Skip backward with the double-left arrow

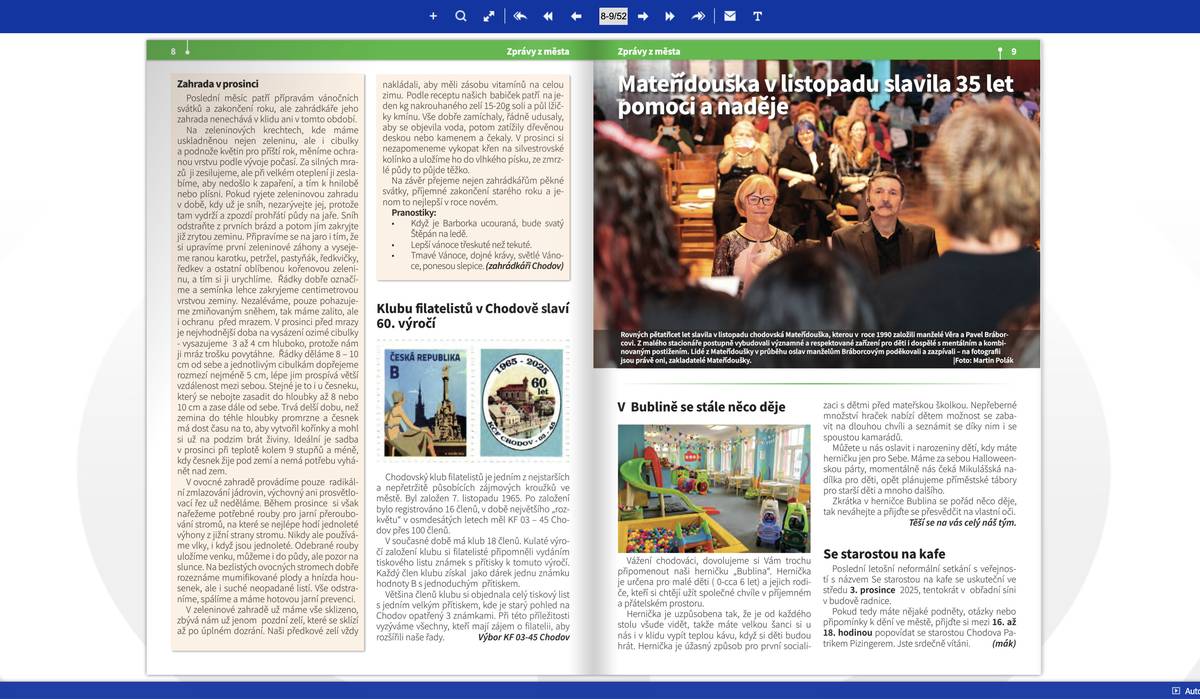click(x=548, y=16)
